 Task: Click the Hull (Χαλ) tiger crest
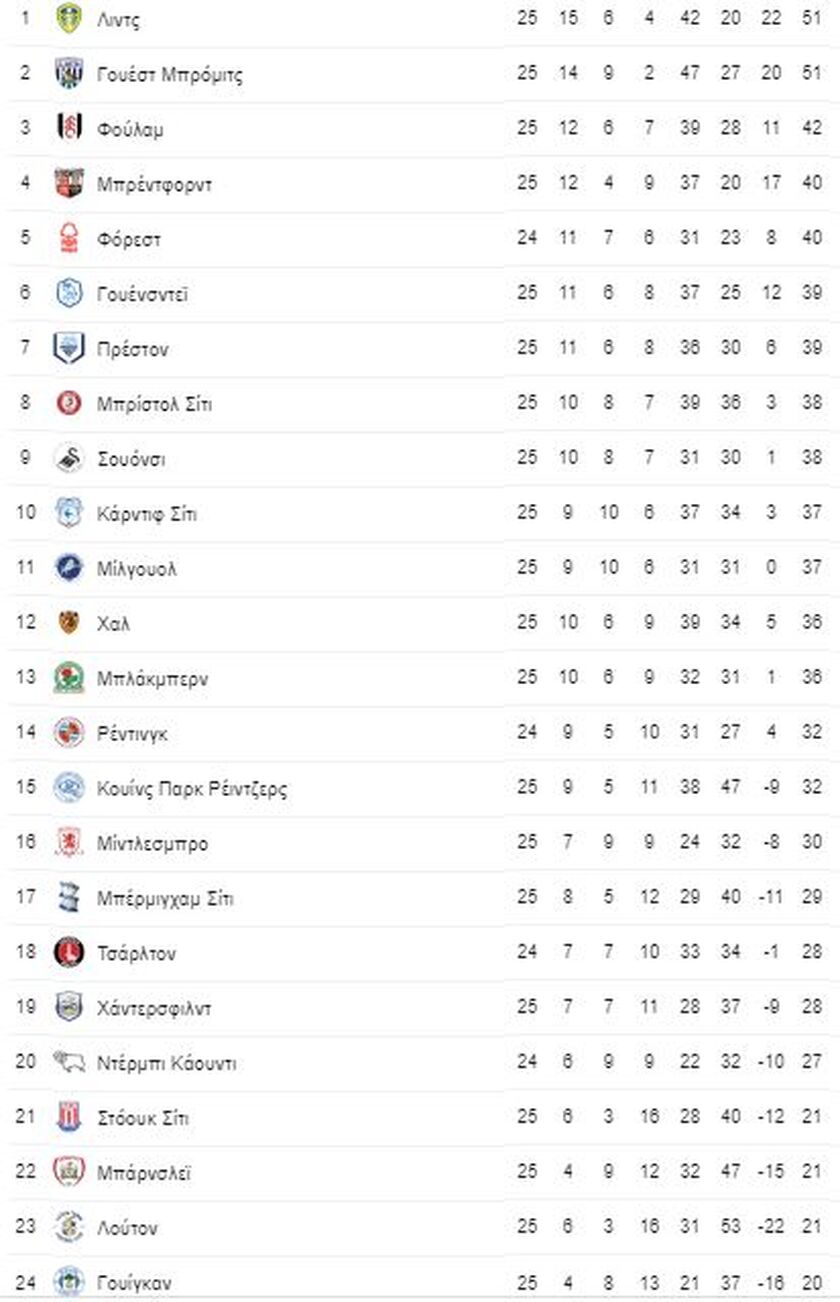[69, 622]
